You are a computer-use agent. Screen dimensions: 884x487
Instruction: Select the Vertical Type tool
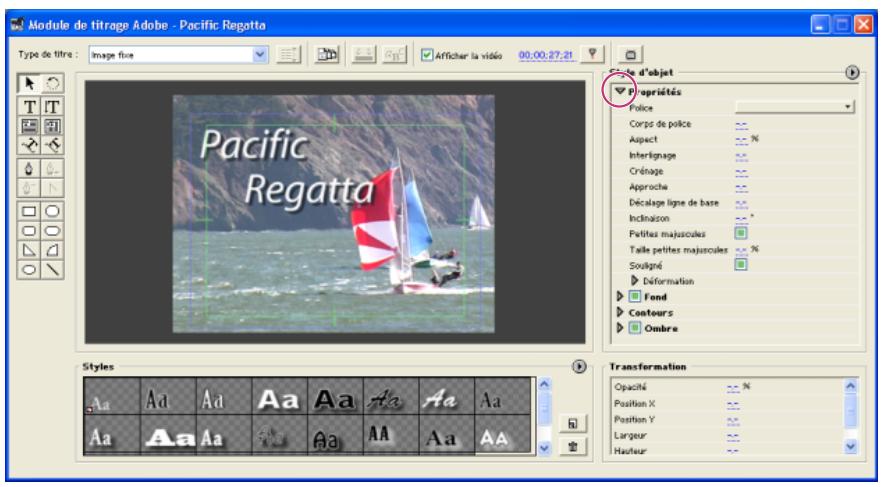tap(52, 107)
